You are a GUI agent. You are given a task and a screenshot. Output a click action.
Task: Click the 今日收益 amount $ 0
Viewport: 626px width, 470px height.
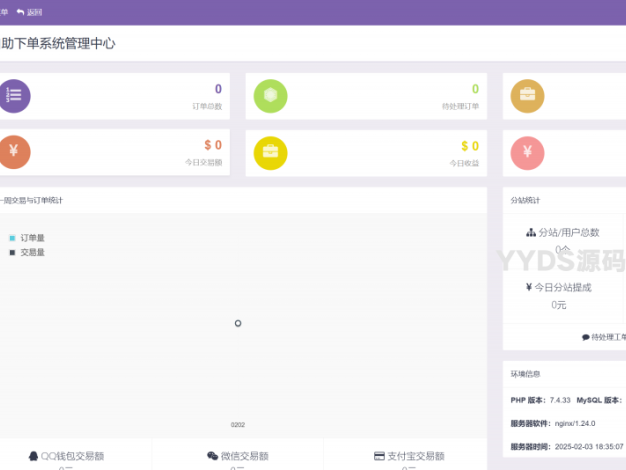pyautogui.click(x=470, y=146)
